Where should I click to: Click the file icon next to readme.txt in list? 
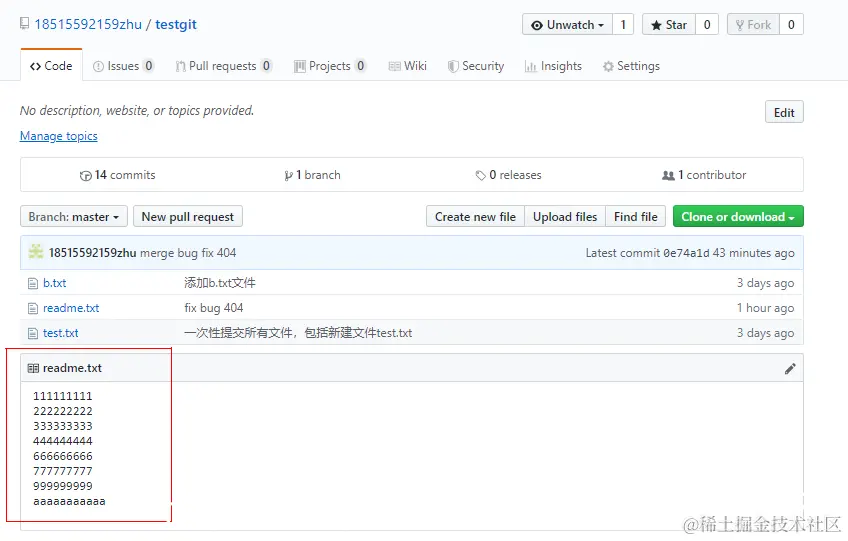(x=33, y=308)
